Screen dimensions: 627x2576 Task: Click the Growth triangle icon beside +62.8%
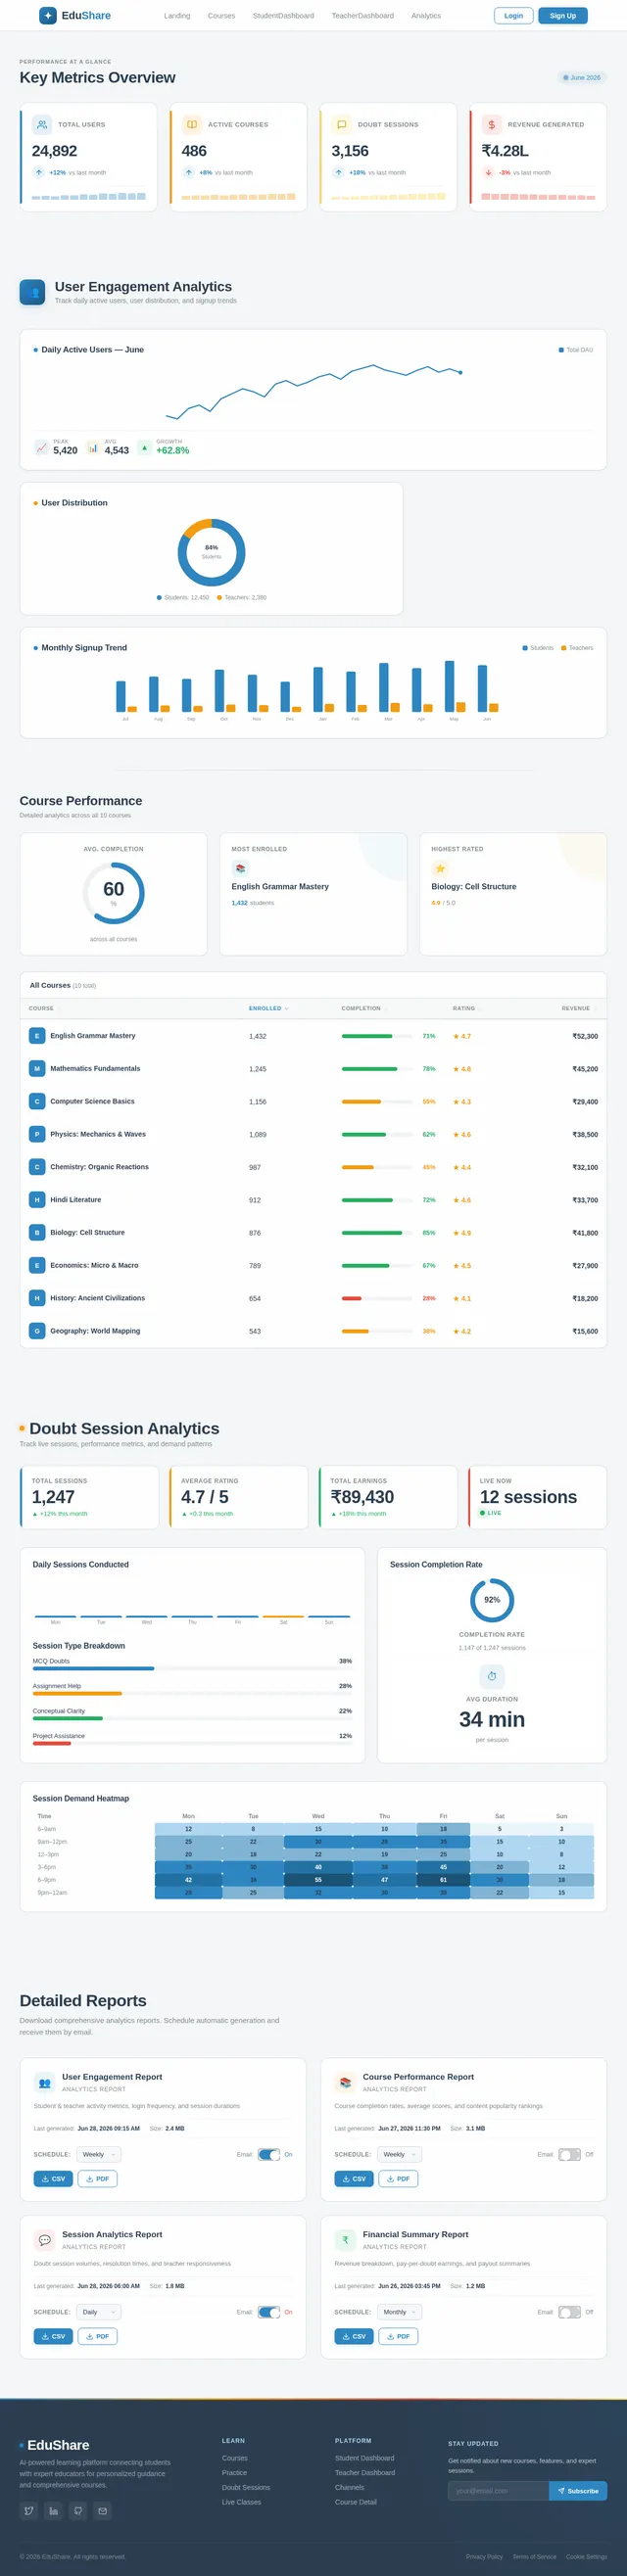144,448
